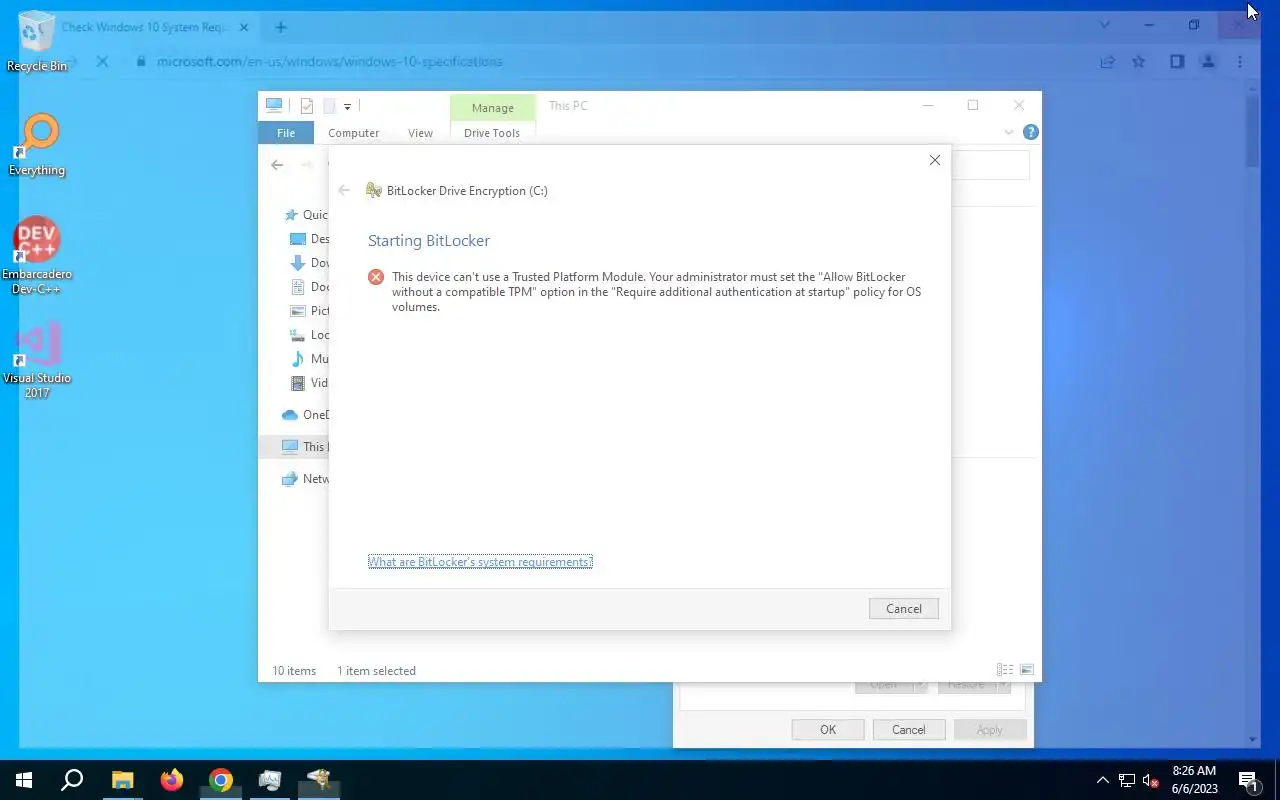Close the BitLocker Drive Encryption dialog
Viewport: 1280px width, 800px height.
934,160
